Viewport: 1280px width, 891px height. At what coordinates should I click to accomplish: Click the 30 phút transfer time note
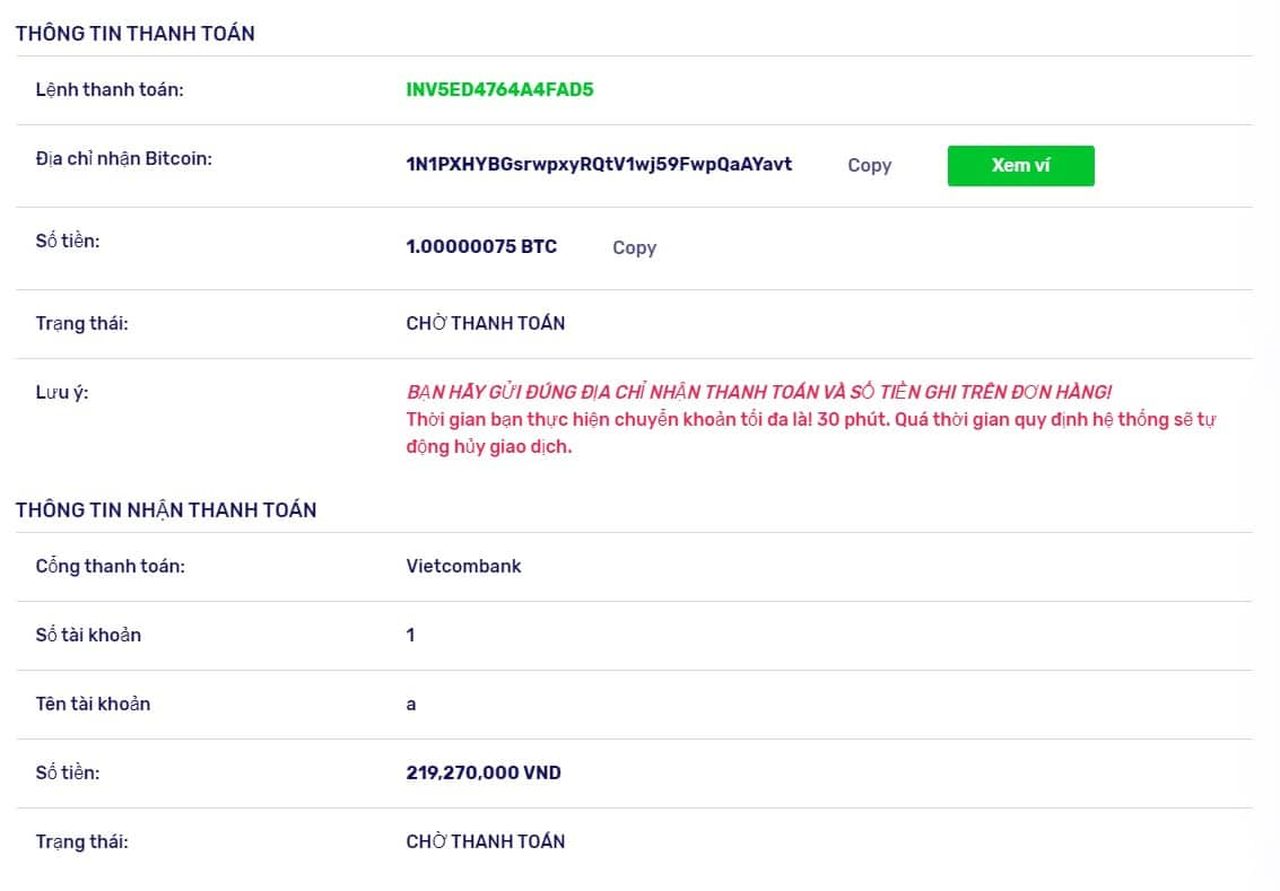tap(811, 433)
